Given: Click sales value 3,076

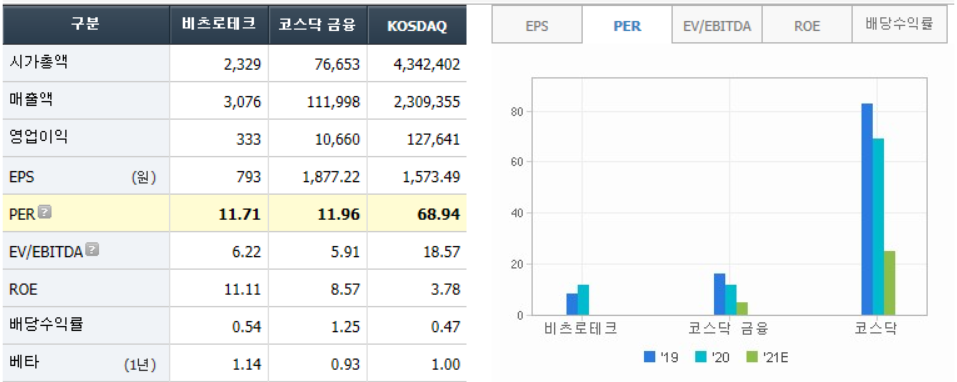Looking at the screenshot, I should point(243,102).
